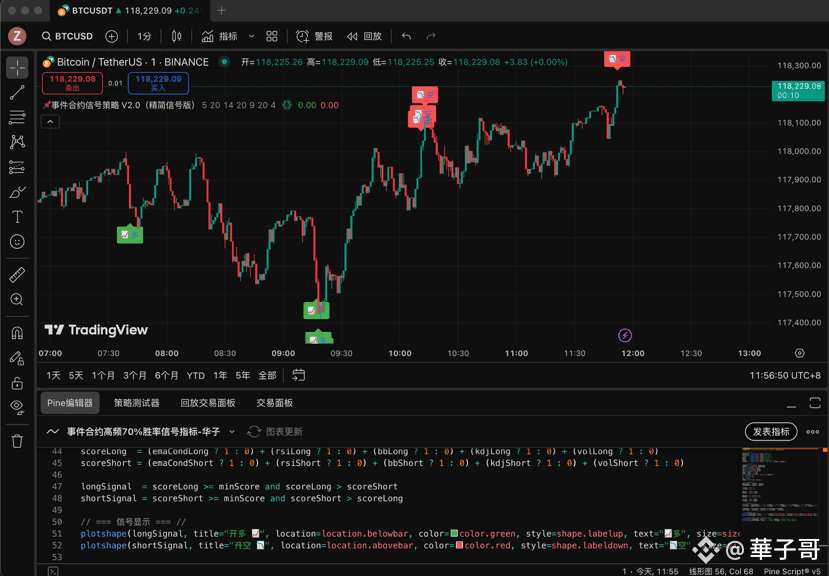This screenshot has width=829, height=576.
Task: Open the candlestick chart style menu
Action: tap(177, 36)
